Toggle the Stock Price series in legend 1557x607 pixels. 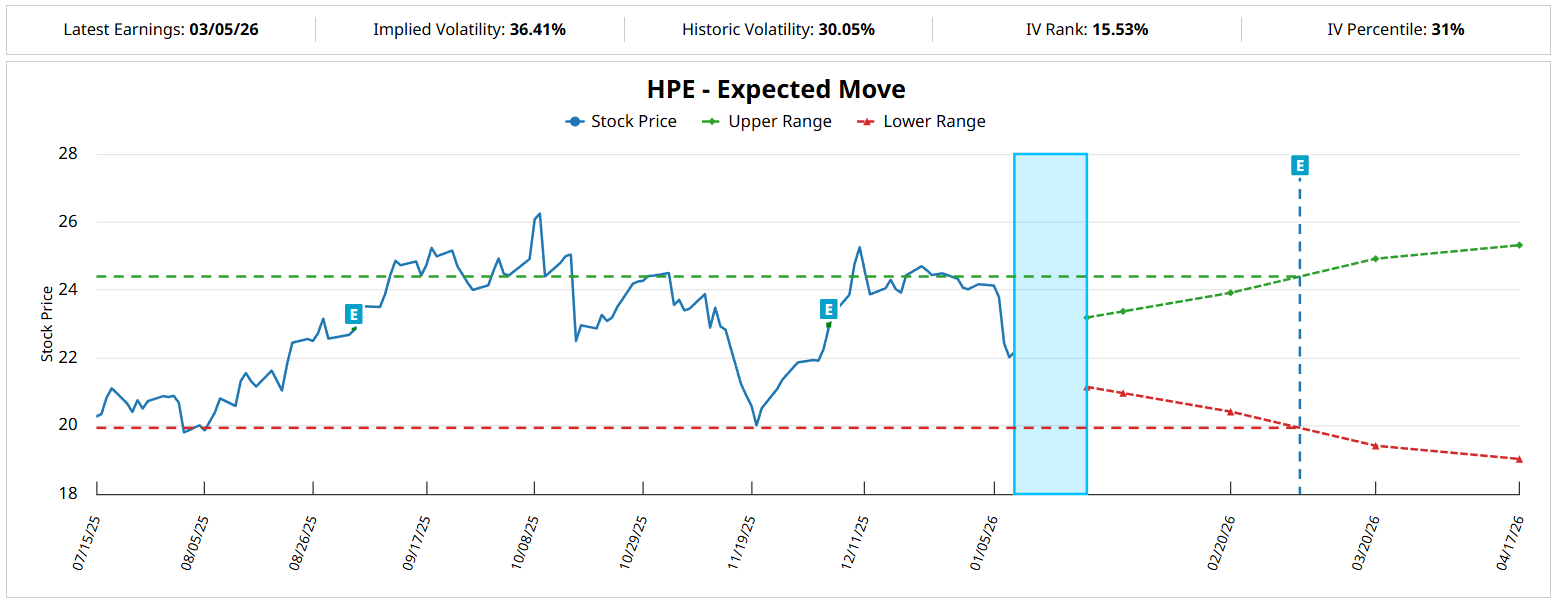coord(621,122)
